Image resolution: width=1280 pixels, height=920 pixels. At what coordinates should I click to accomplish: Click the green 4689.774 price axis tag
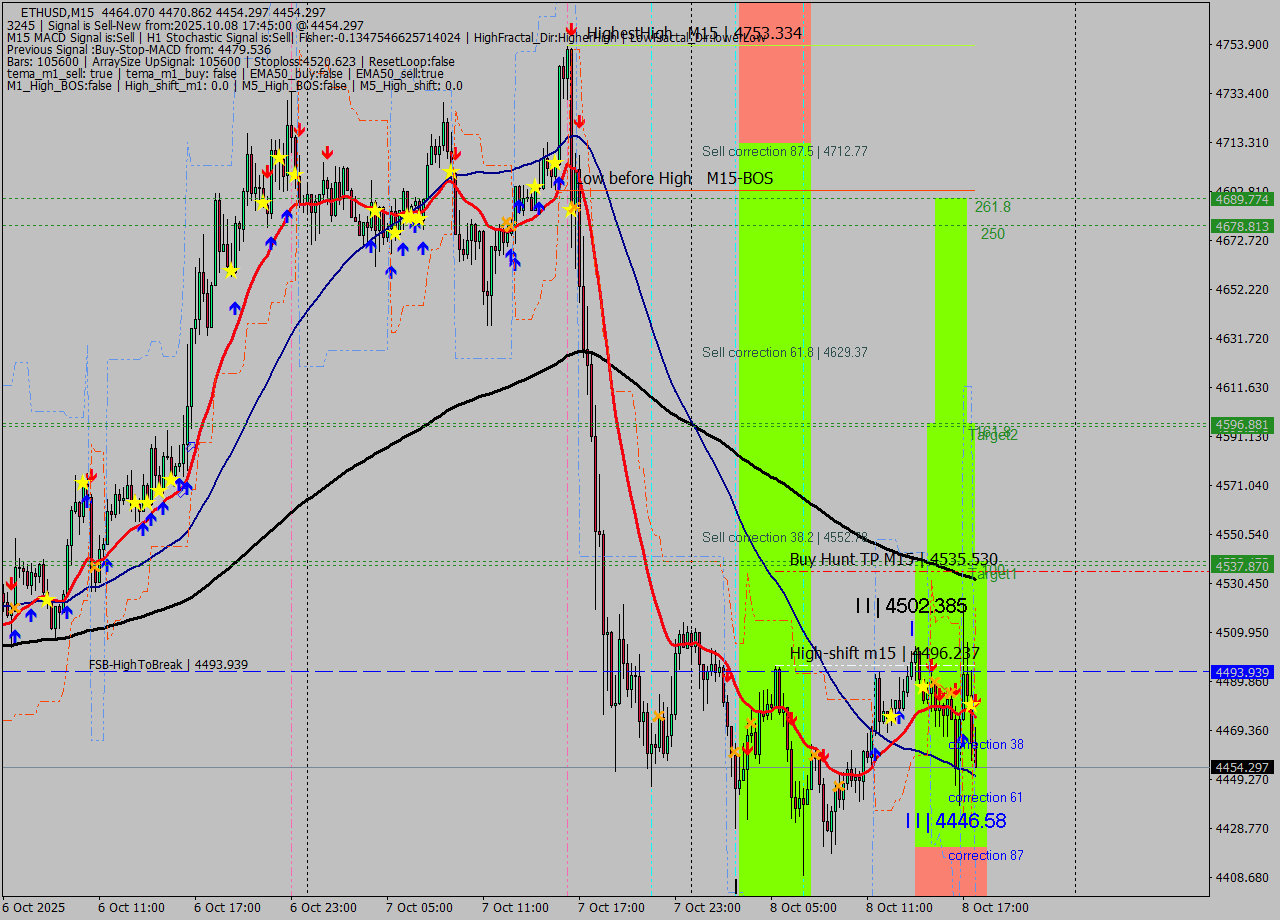(1241, 199)
